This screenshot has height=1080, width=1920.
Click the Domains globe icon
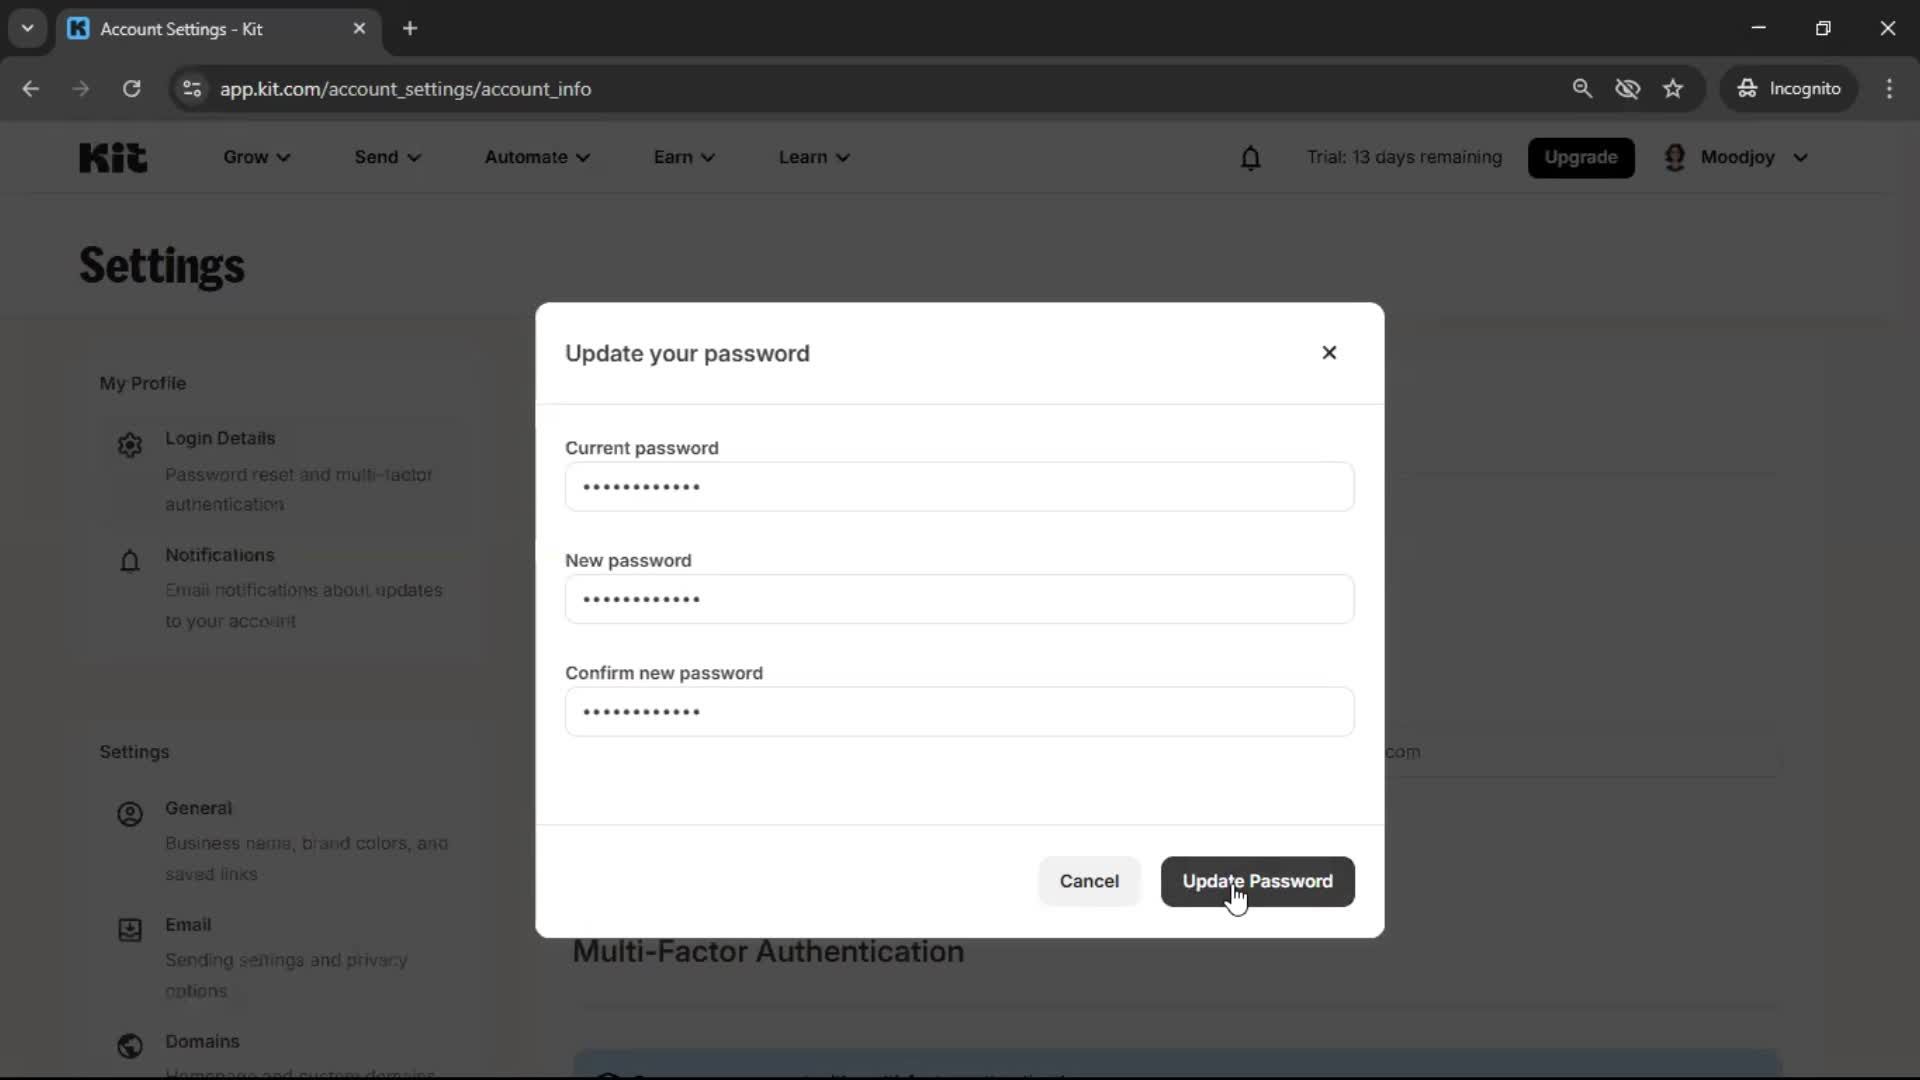coord(128,1046)
